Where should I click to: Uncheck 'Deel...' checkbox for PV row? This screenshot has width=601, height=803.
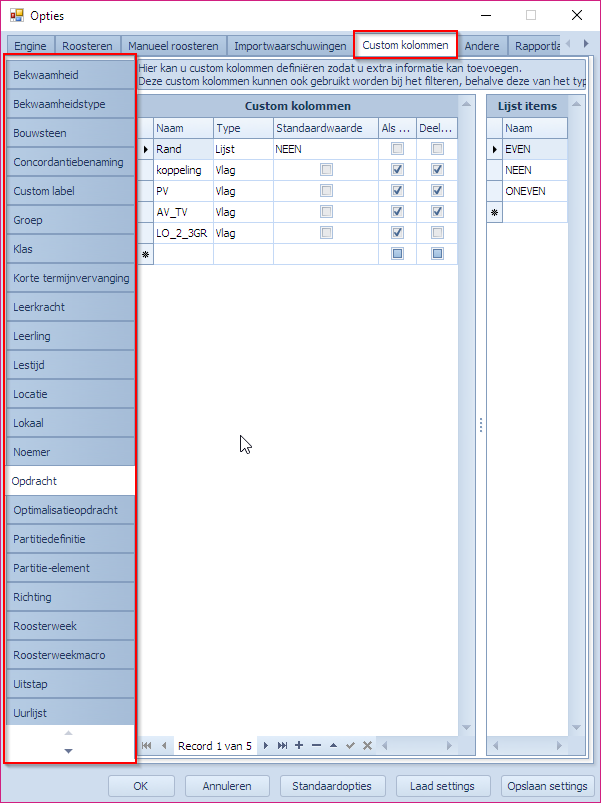pos(437,191)
